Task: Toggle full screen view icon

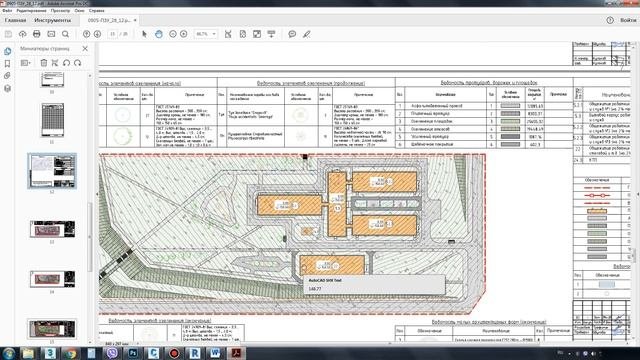Action: (x=257, y=34)
